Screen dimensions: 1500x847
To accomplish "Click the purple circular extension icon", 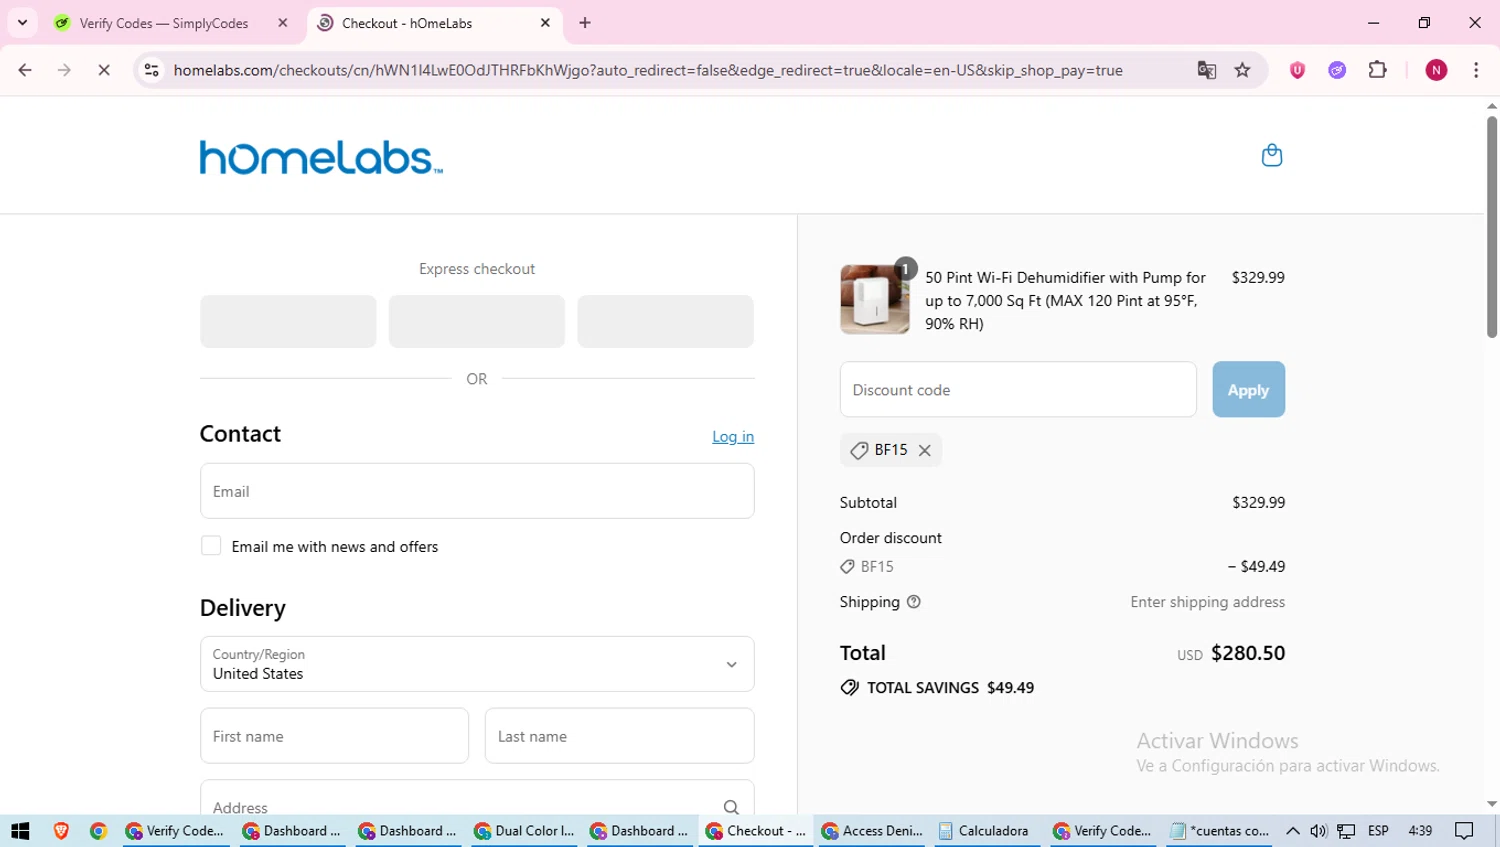I will [x=1337, y=70].
